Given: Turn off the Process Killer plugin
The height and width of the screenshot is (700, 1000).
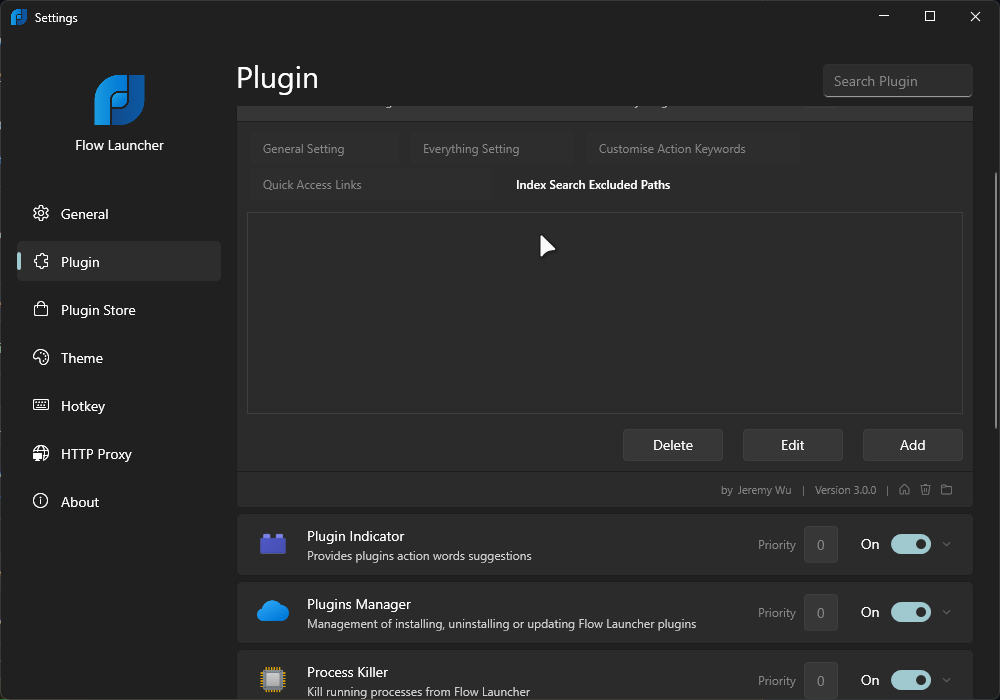Looking at the screenshot, I should pyautogui.click(x=910, y=680).
